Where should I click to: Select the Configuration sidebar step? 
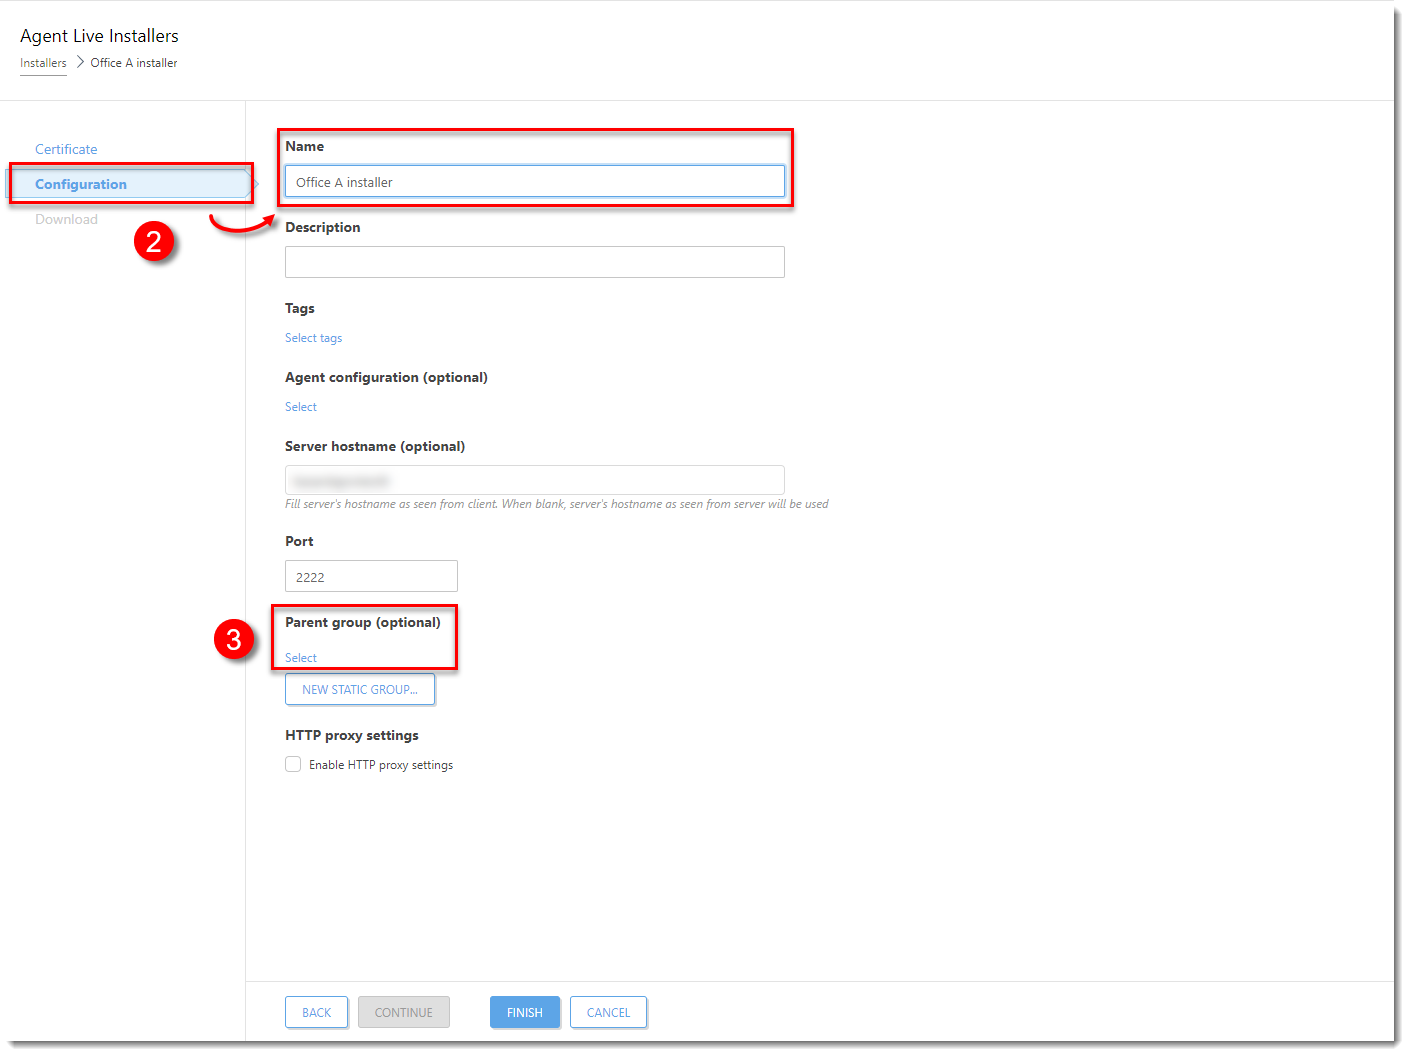81,184
